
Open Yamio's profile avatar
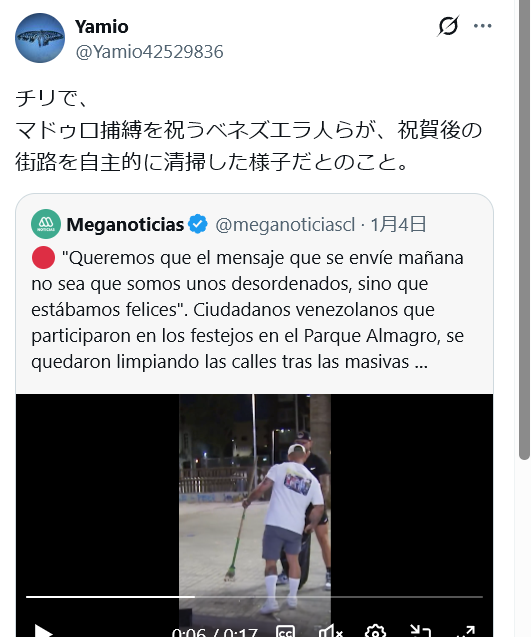40,38
